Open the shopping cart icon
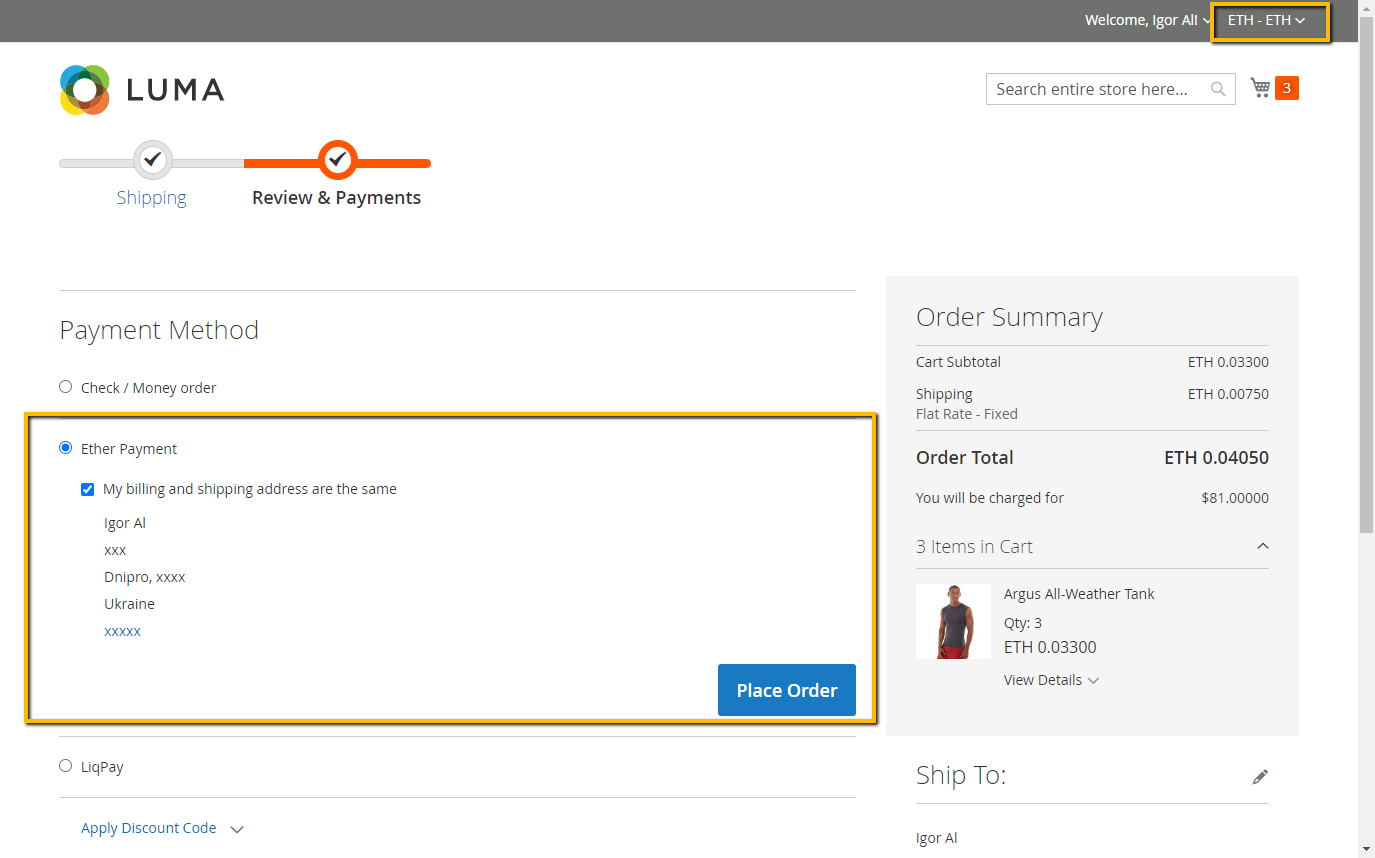 click(1260, 88)
